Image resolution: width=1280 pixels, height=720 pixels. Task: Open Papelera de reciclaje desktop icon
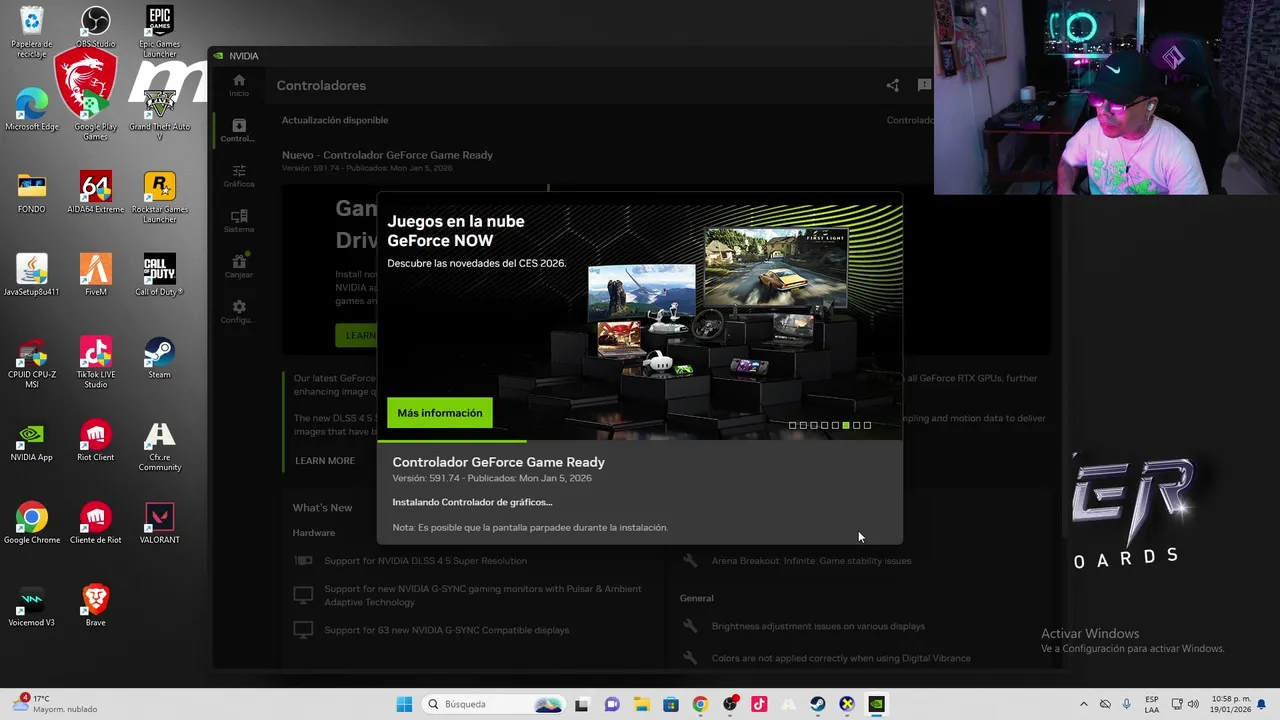[32, 32]
